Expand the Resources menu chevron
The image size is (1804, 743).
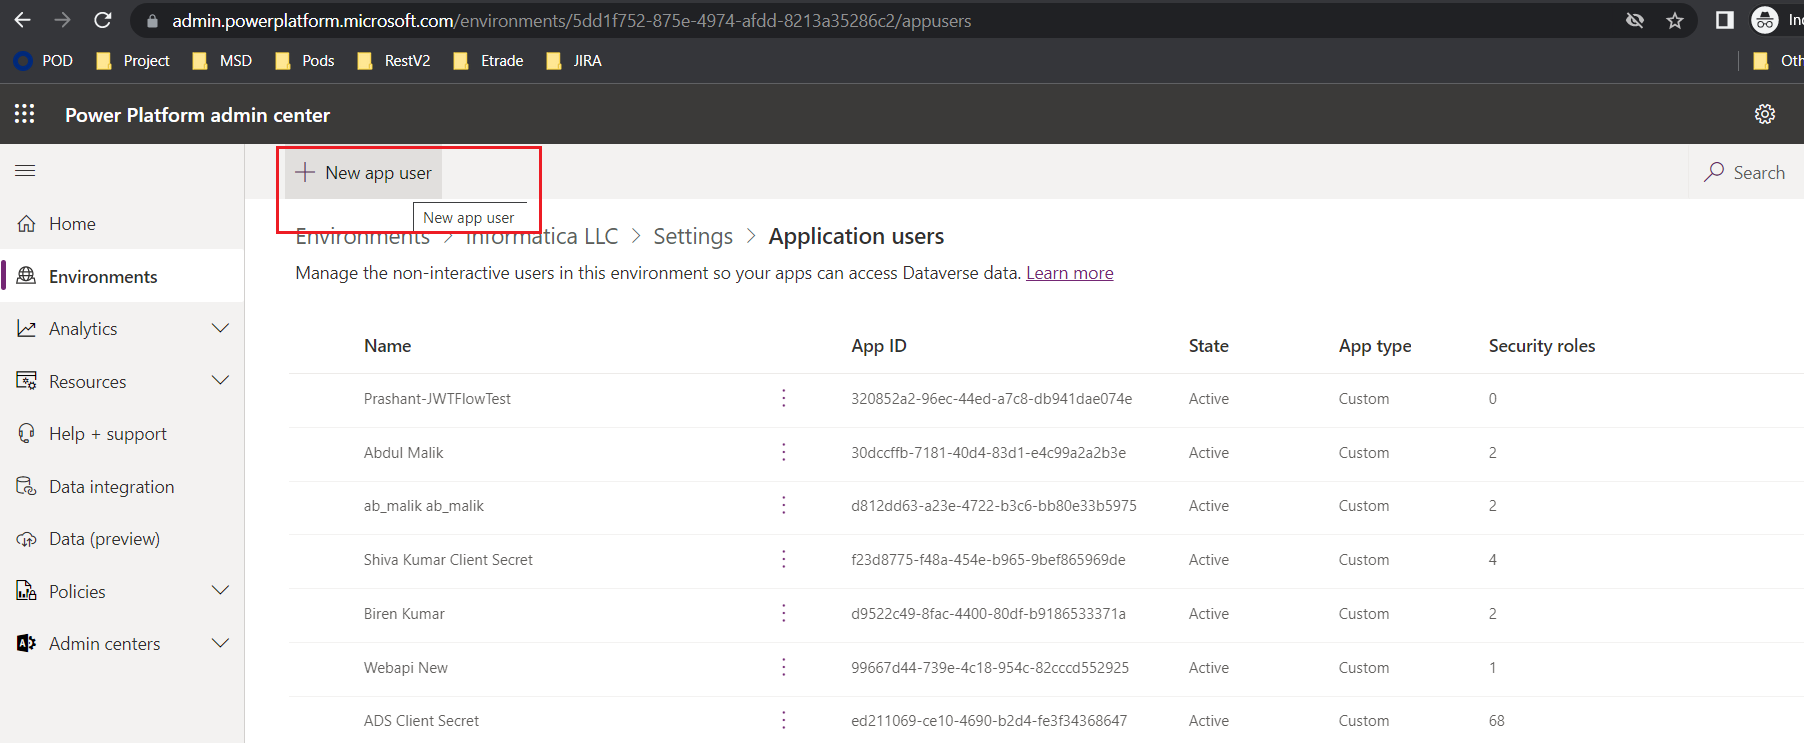221,381
